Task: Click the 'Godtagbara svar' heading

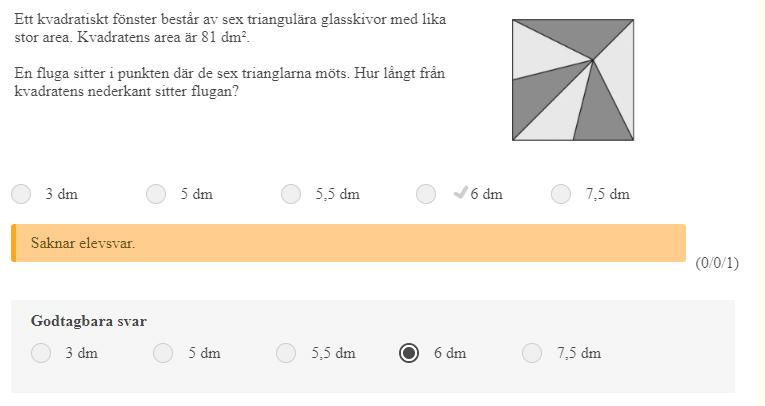Action: (89, 321)
